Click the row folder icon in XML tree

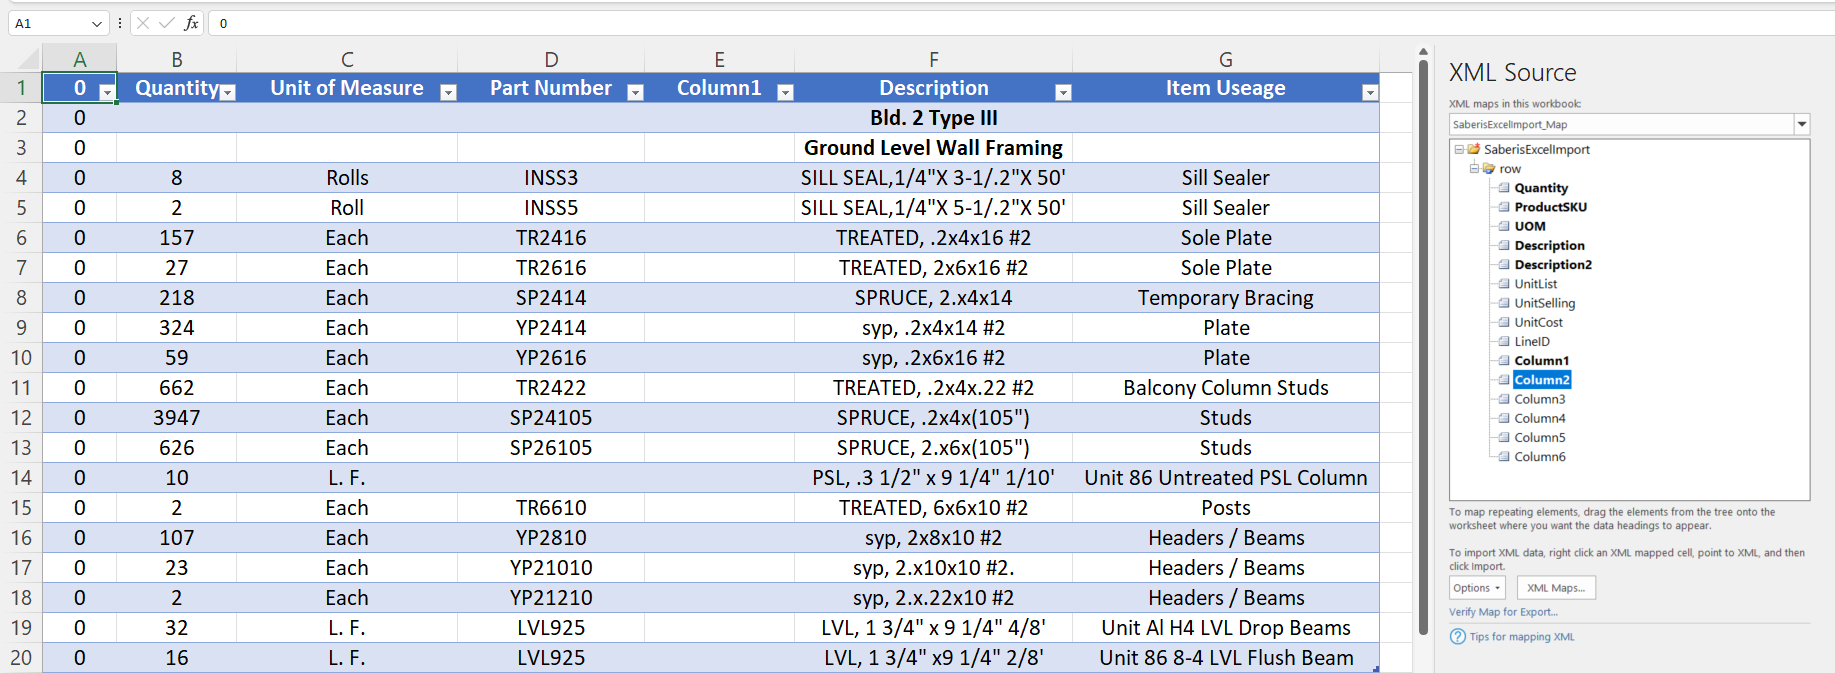pos(1489,169)
